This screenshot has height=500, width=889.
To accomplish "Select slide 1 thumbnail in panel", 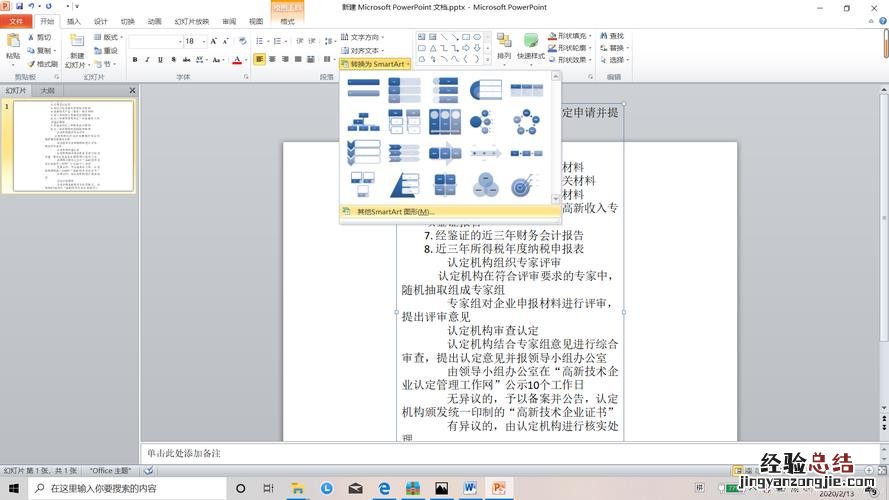I will (x=72, y=146).
